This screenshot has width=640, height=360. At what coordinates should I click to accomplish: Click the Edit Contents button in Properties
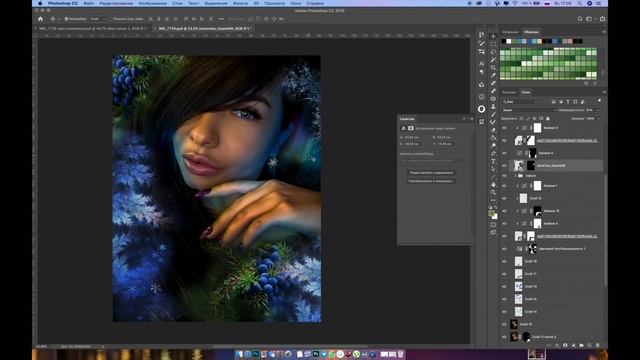431,173
